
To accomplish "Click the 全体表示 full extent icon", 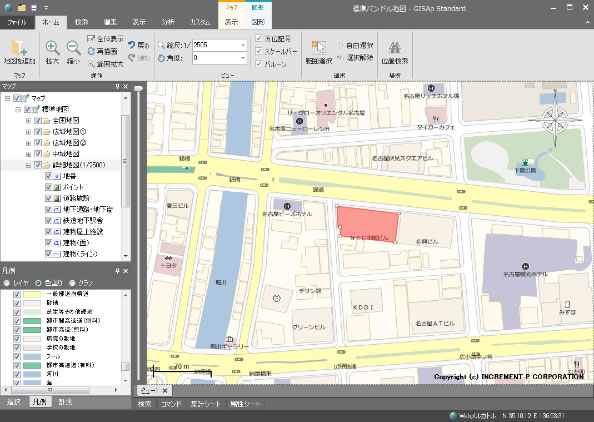I will (x=91, y=39).
